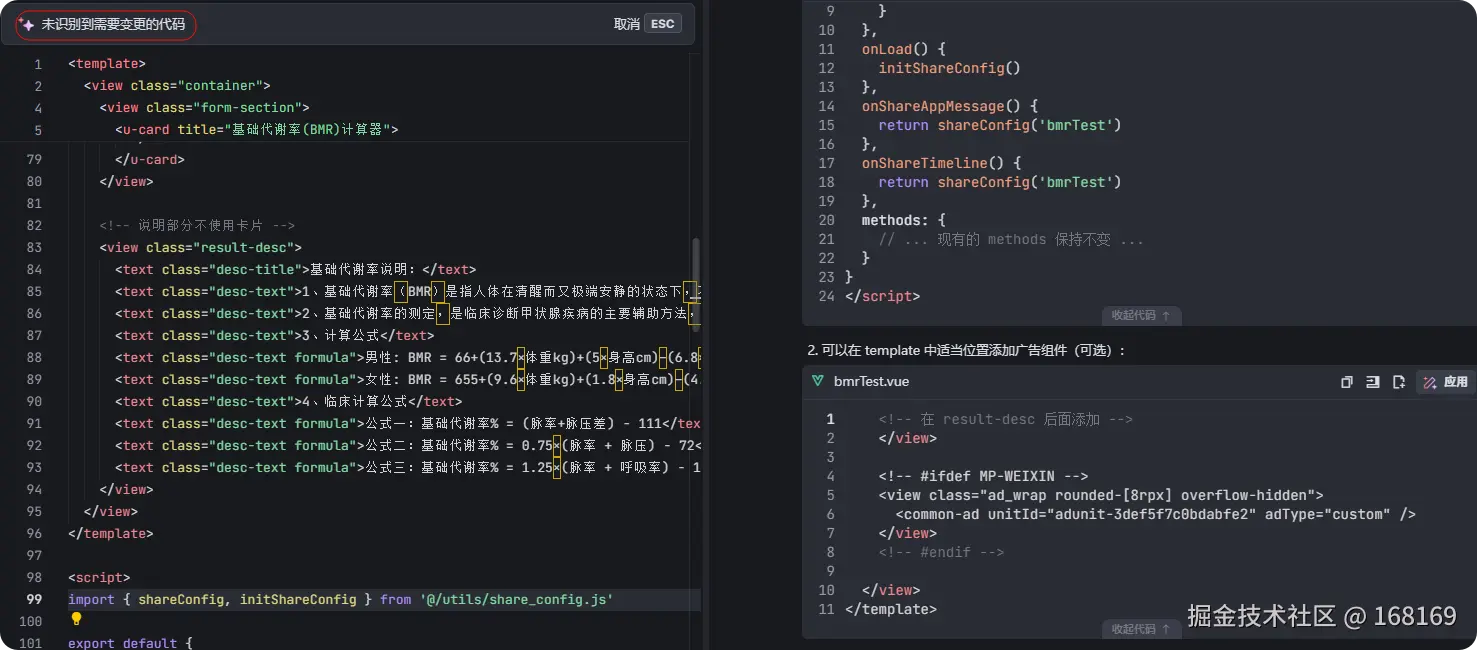Click line 86 about 基础代谢率的测定
The height and width of the screenshot is (650, 1477).
[x=408, y=314]
